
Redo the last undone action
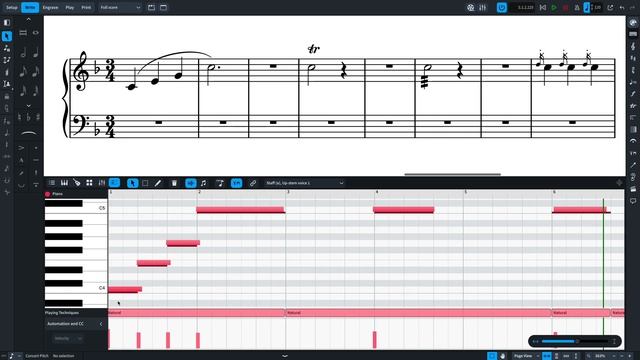[633, 7]
